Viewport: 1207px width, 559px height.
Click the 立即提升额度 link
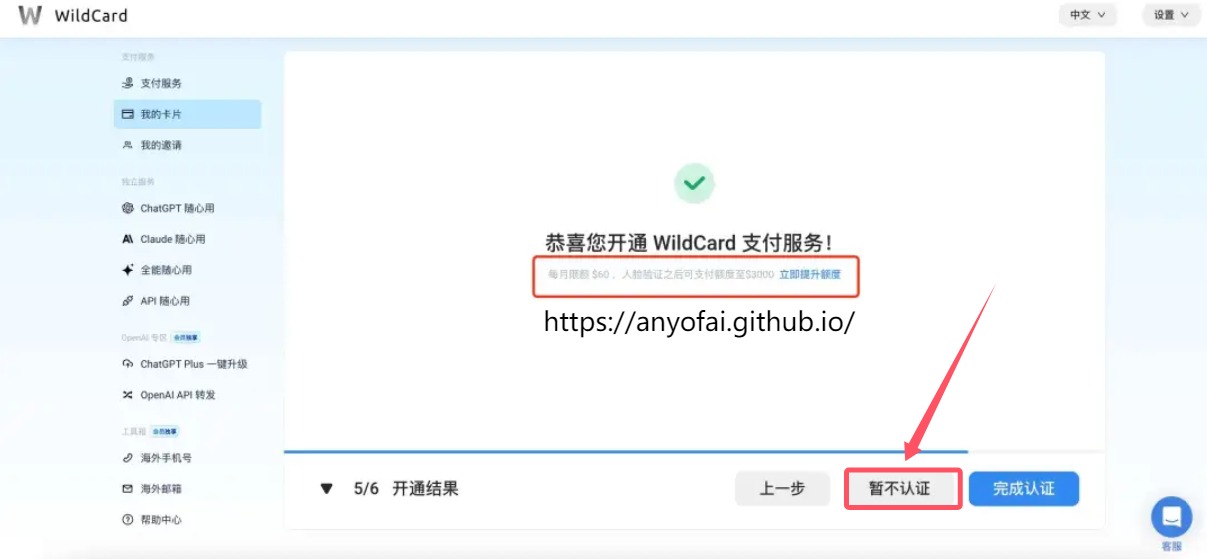coord(810,274)
